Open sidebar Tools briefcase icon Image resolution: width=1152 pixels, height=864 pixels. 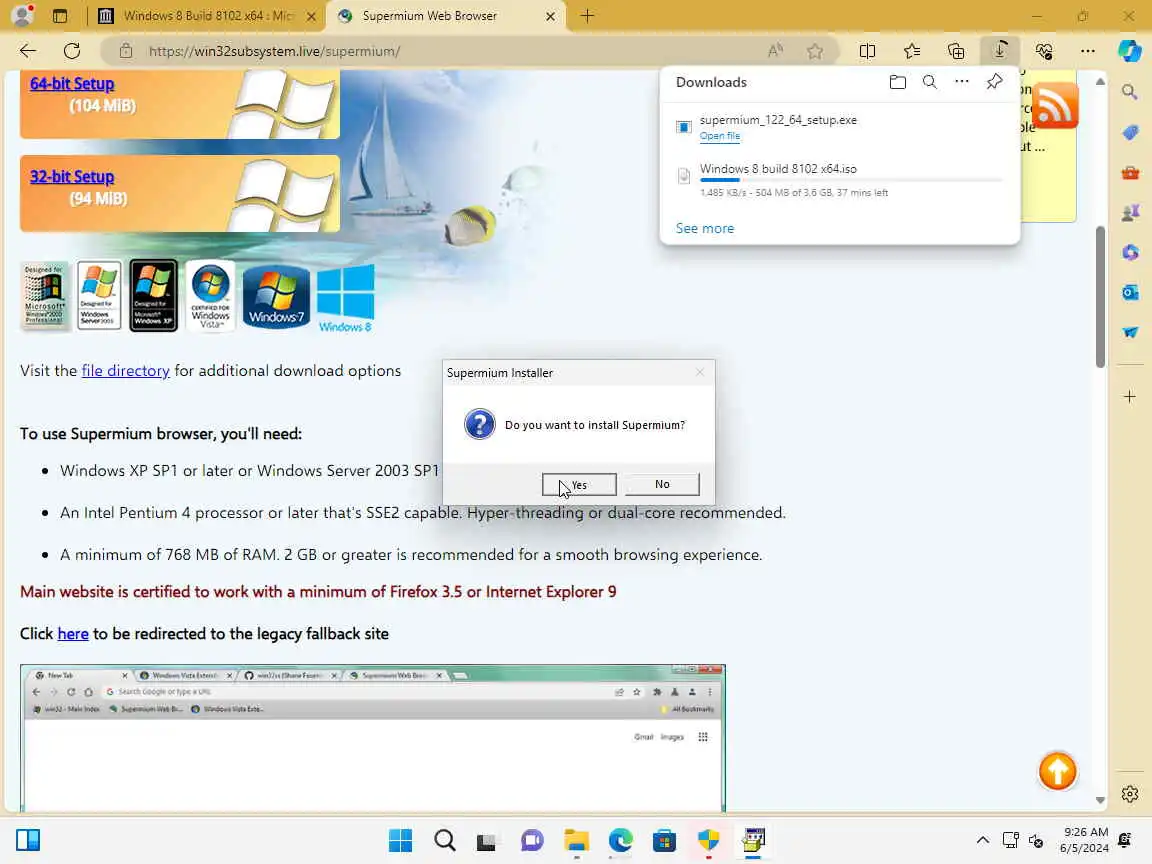[x=1130, y=173]
